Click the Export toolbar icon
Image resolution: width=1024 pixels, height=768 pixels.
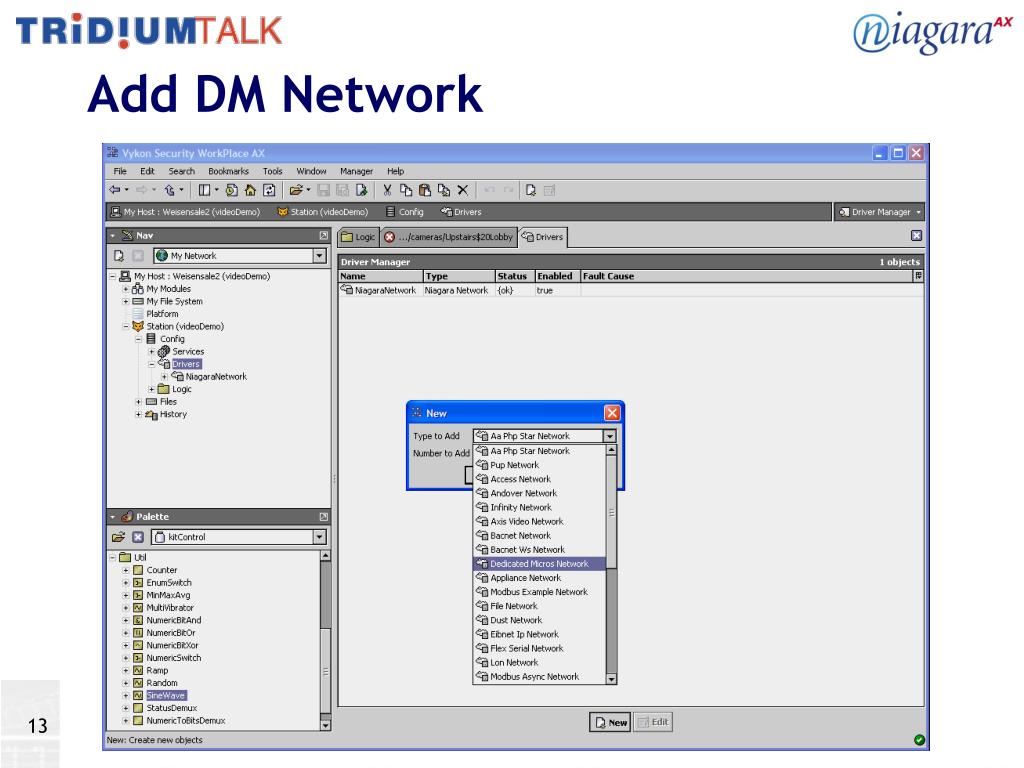click(361, 190)
